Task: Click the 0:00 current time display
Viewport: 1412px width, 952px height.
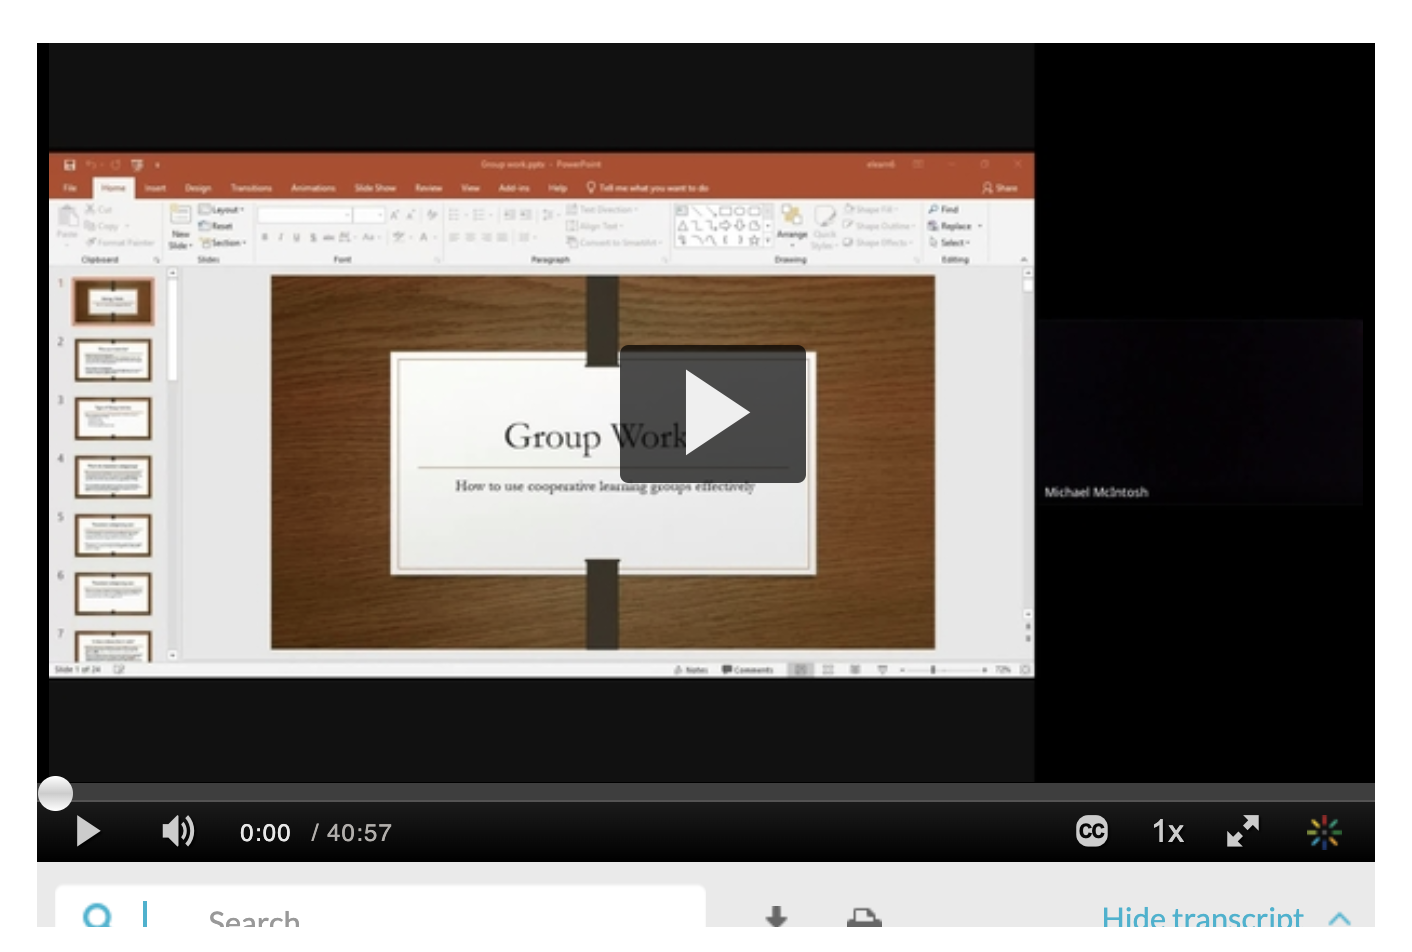Action: [x=265, y=833]
